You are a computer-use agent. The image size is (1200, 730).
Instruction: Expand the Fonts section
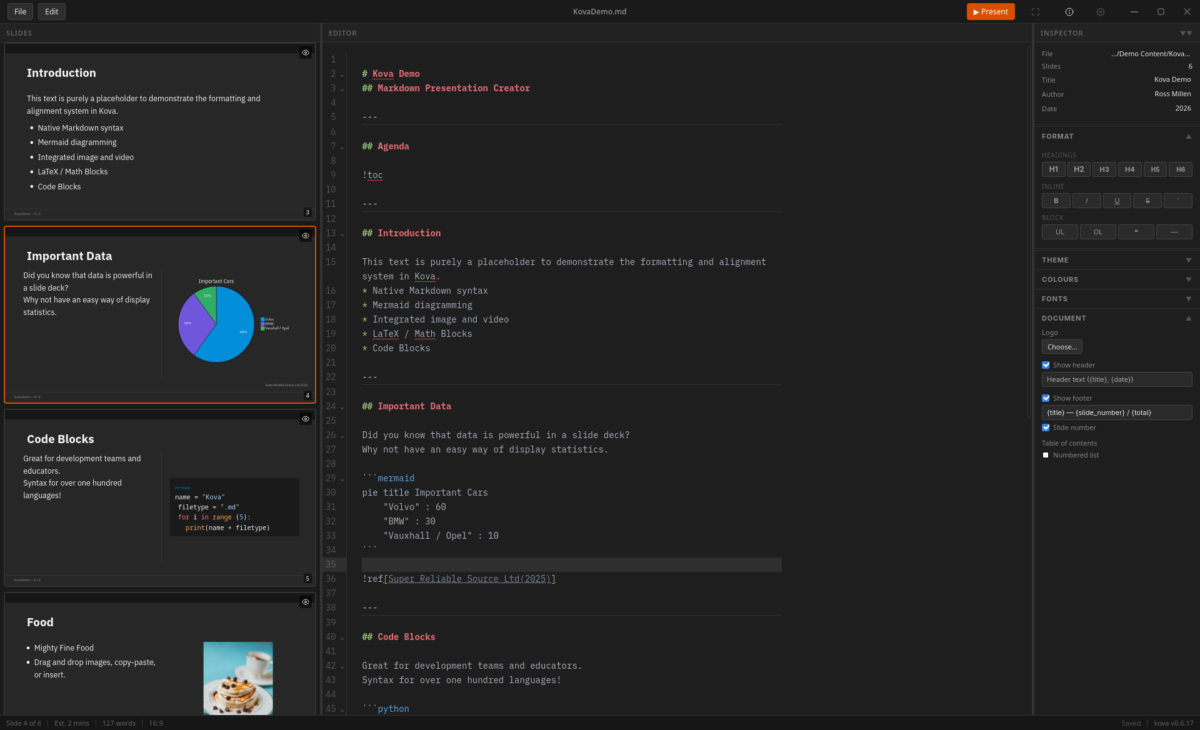[1188, 298]
